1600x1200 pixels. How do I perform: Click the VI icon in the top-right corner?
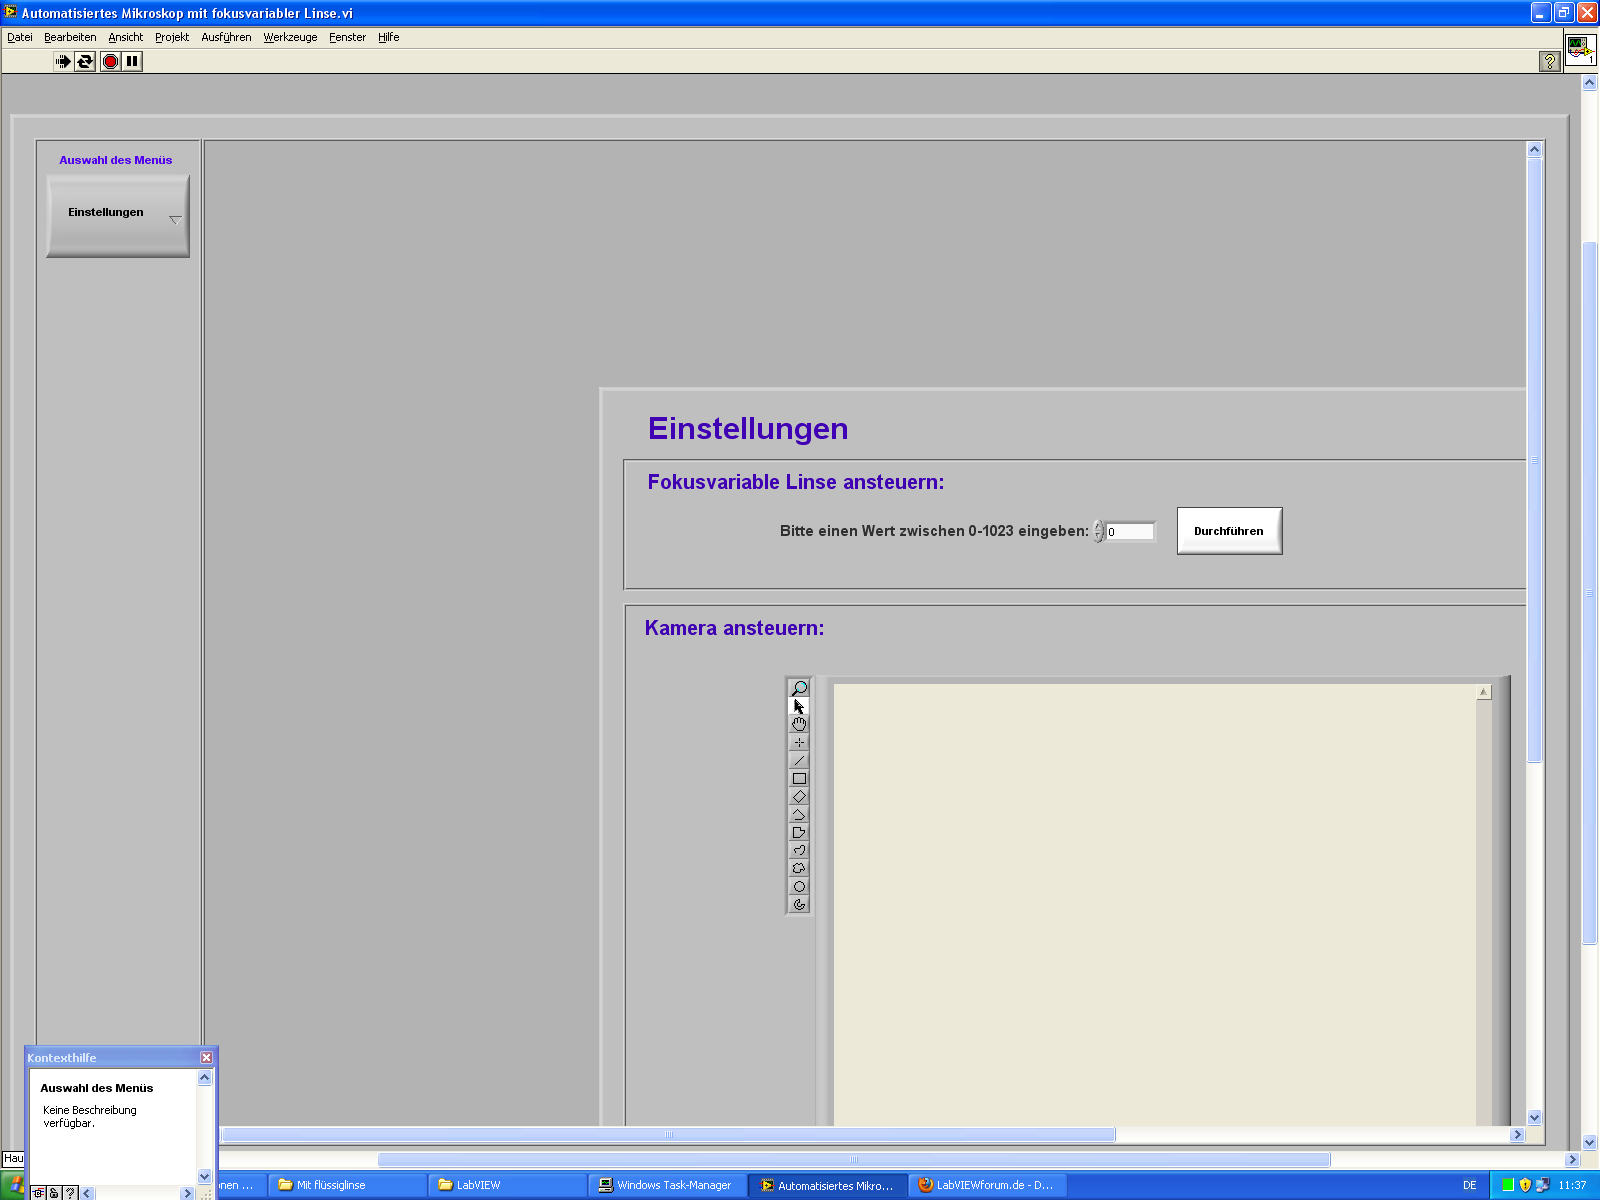pos(1580,49)
